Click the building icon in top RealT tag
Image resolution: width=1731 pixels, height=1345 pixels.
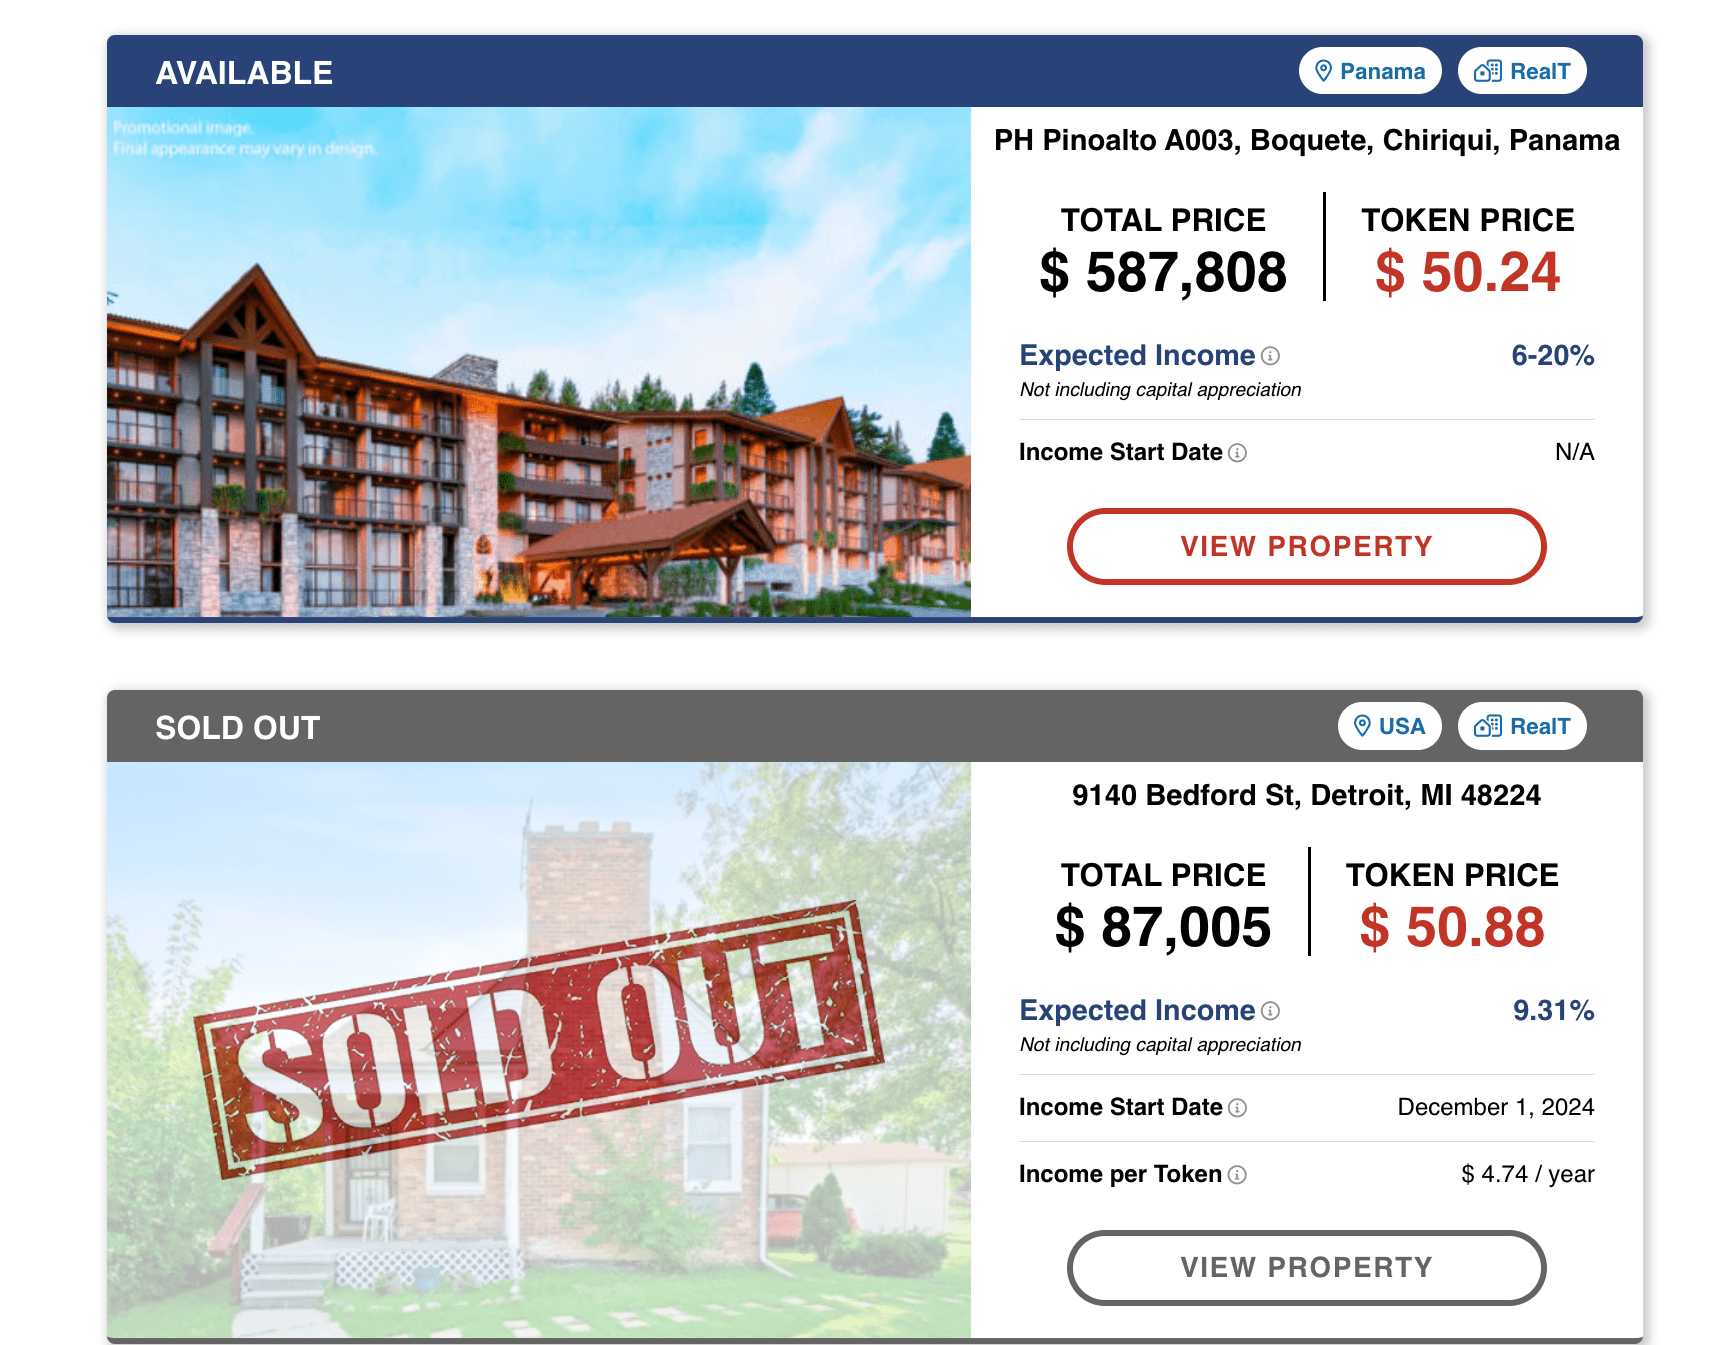click(x=1488, y=71)
